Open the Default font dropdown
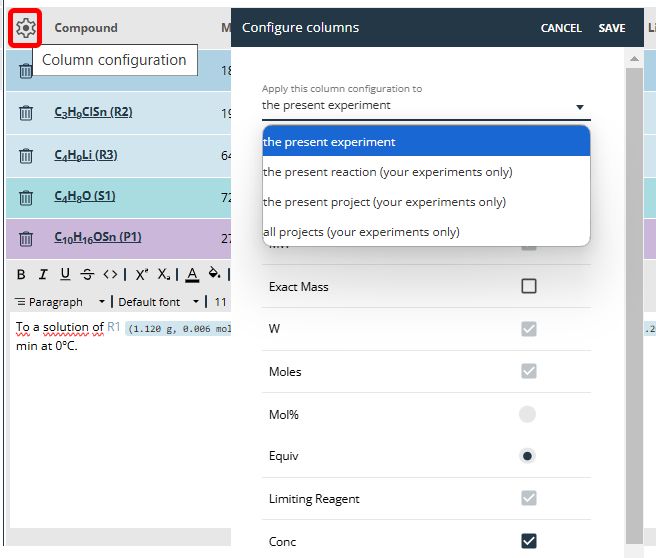This screenshot has height=558, width=656. 158,302
